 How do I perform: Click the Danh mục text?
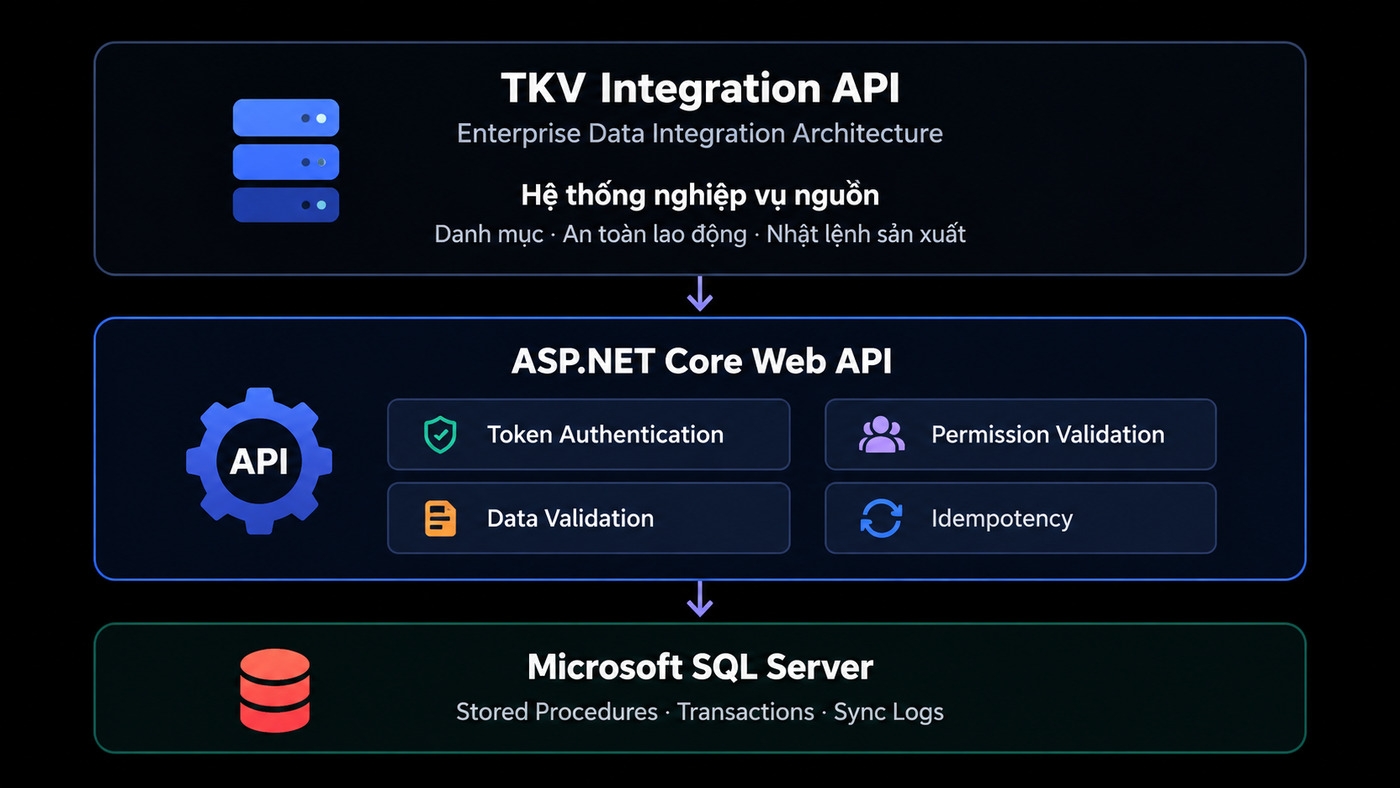coord(489,235)
